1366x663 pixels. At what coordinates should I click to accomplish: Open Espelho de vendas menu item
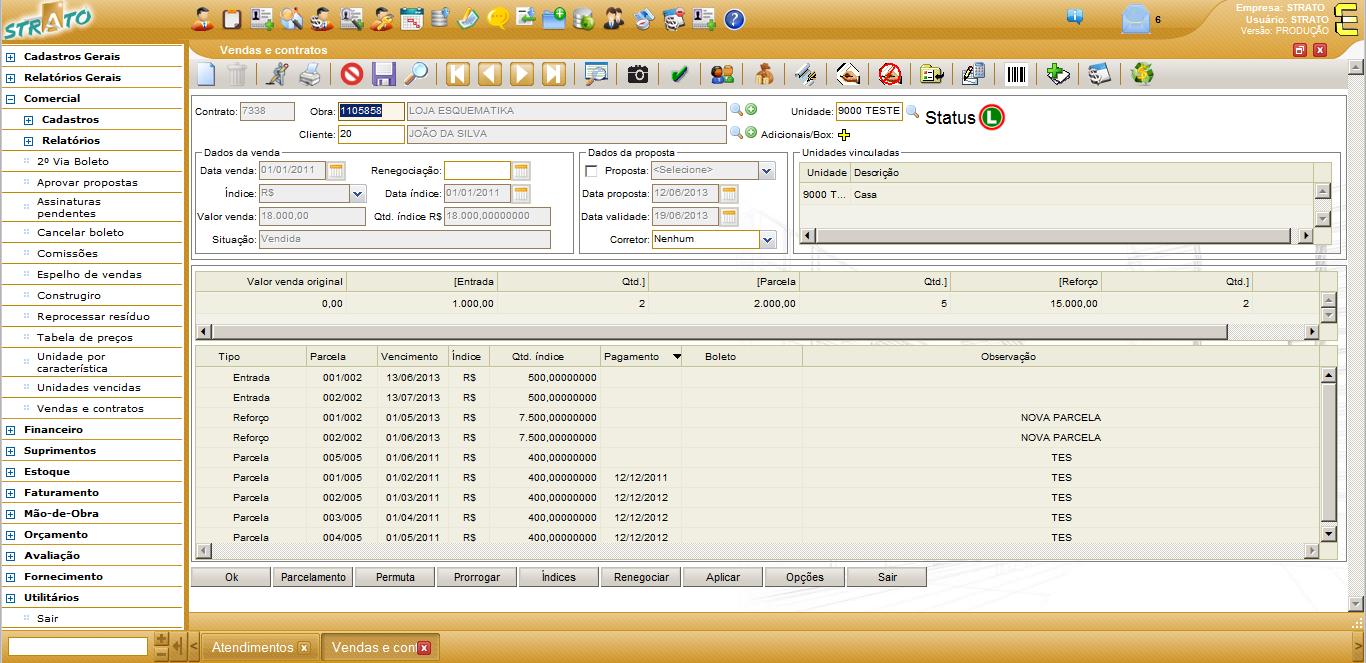tap(89, 275)
